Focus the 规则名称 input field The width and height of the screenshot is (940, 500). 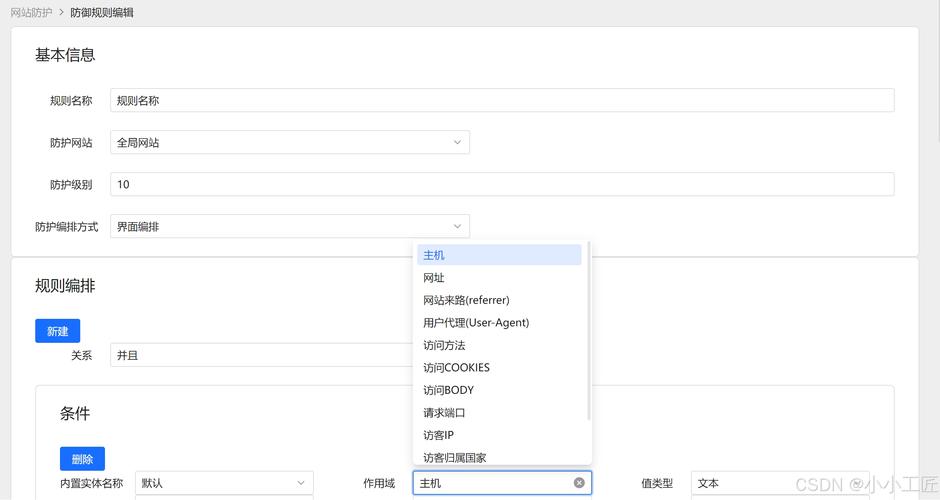pos(502,100)
